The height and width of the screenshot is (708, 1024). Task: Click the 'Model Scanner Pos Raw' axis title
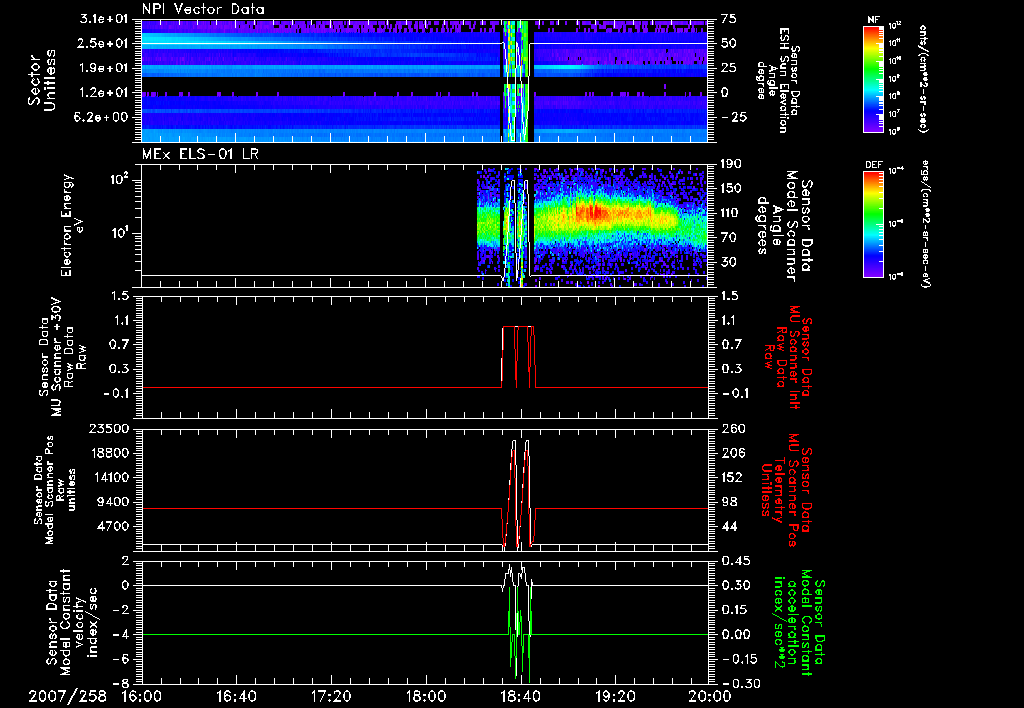tap(54, 490)
